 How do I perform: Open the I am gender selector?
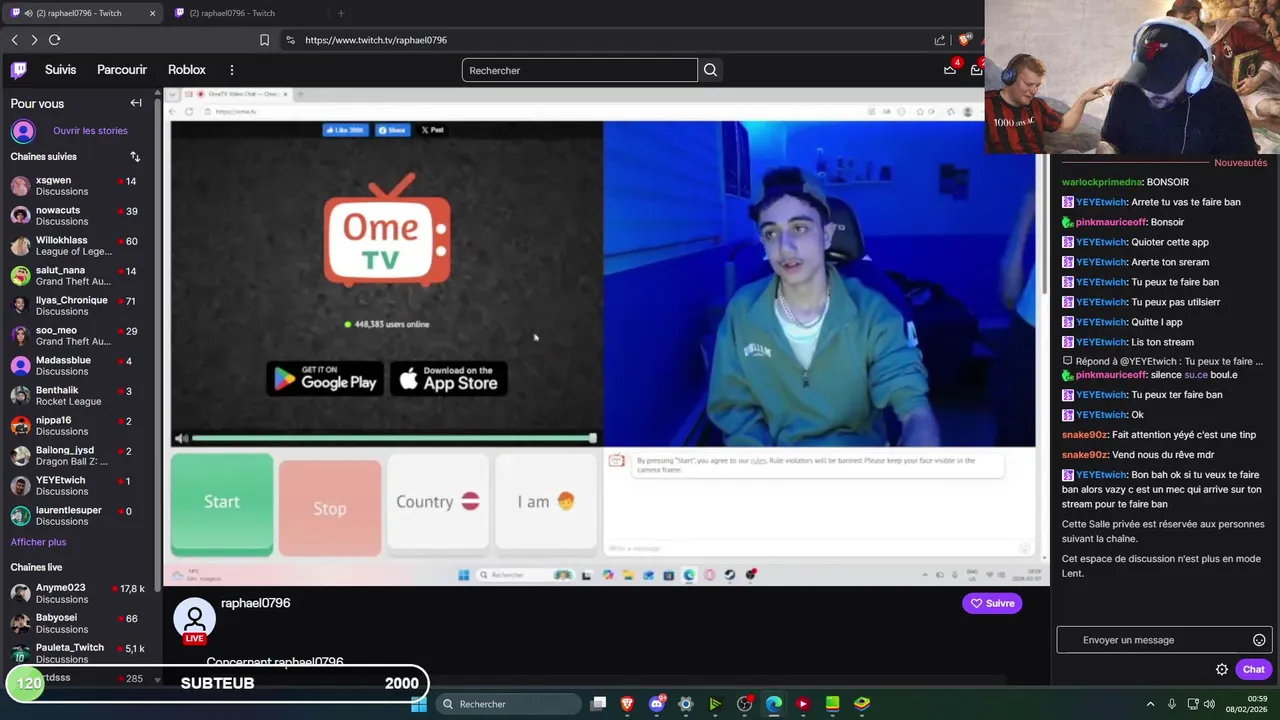coord(546,502)
